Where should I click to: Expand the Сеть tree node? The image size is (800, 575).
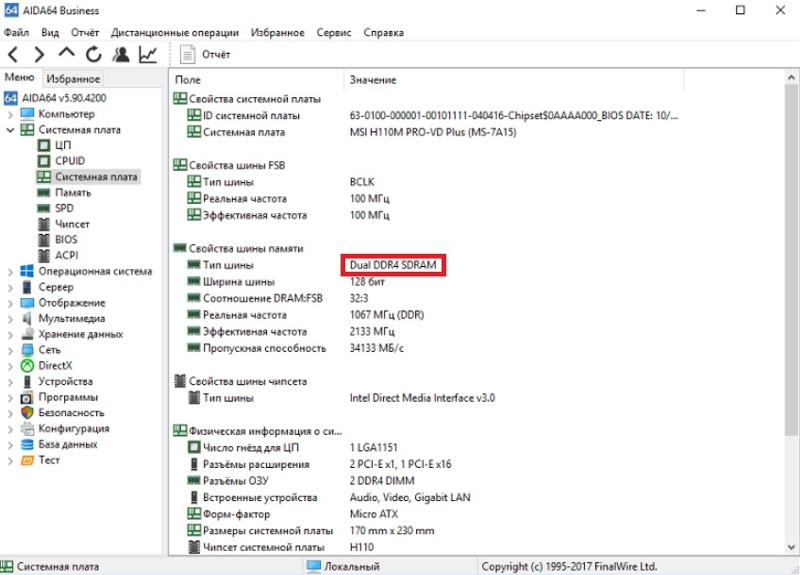click(x=10, y=351)
